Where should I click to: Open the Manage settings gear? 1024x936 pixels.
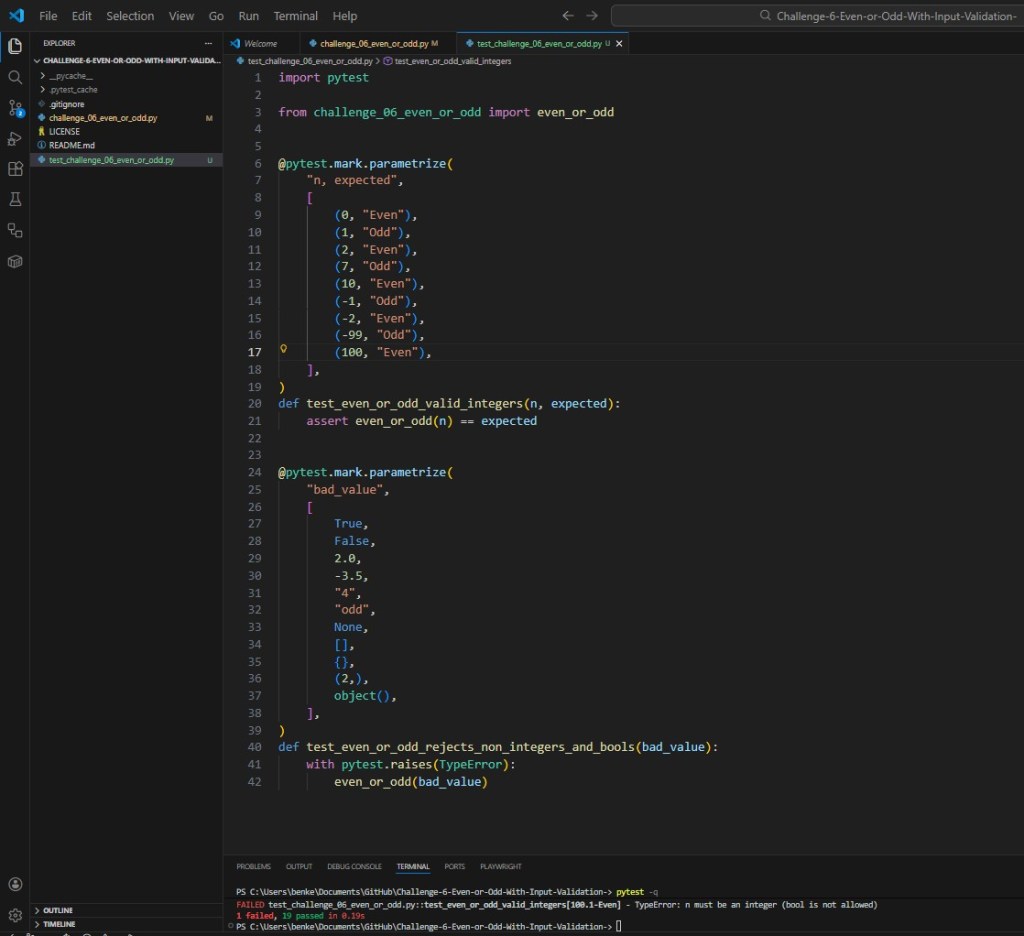click(x=15, y=914)
